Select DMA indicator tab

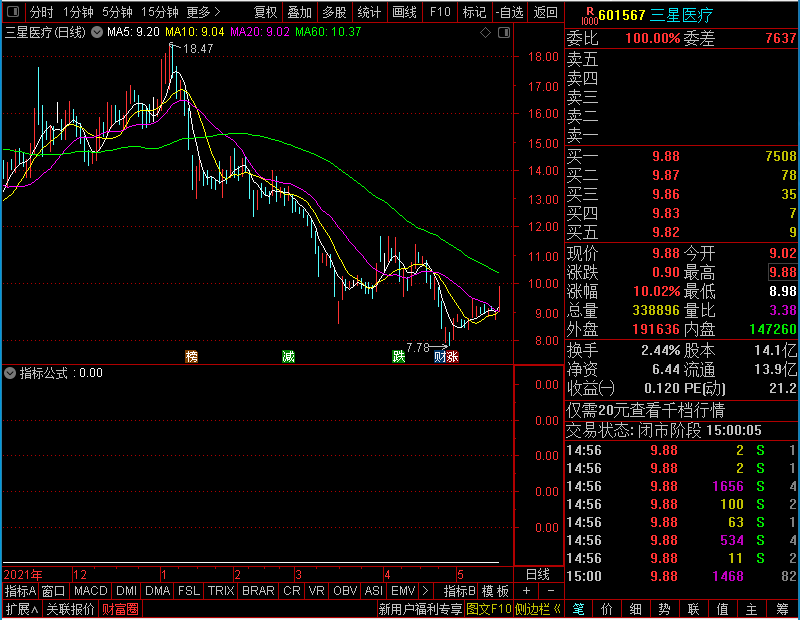pyautogui.click(x=157, y=591)
